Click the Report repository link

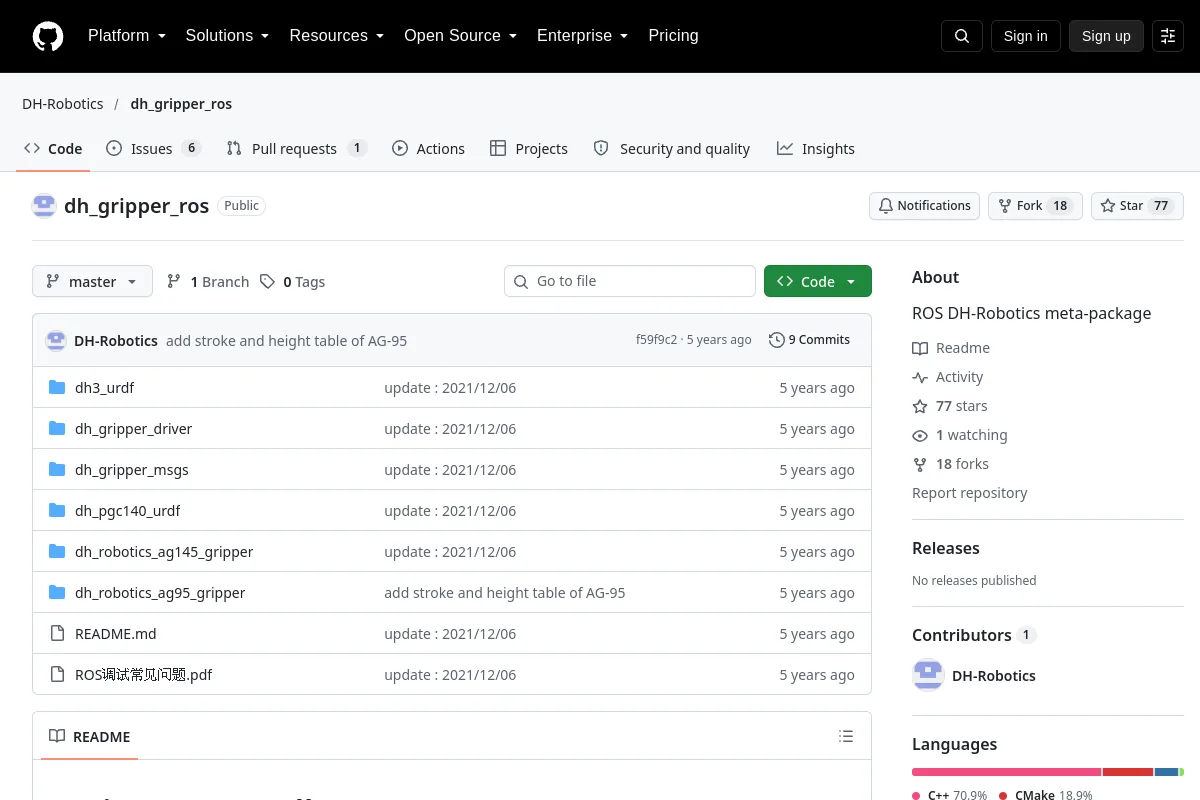click(970, 493)
